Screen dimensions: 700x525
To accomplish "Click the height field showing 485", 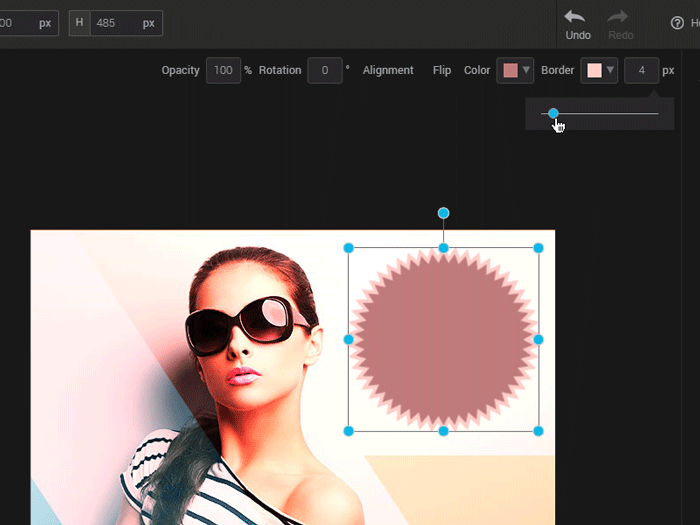I will tap(115, 23).
